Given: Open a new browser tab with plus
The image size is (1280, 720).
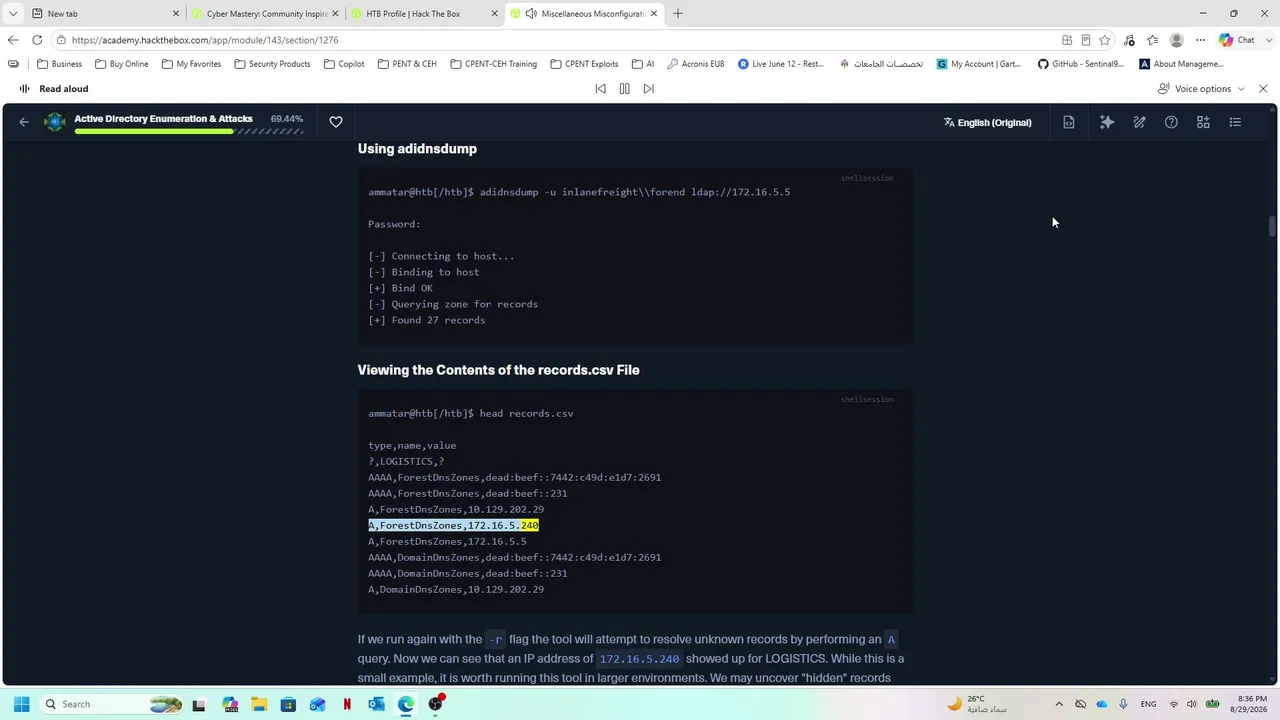Looking at the screenshot, I should (x=678, y=14).
